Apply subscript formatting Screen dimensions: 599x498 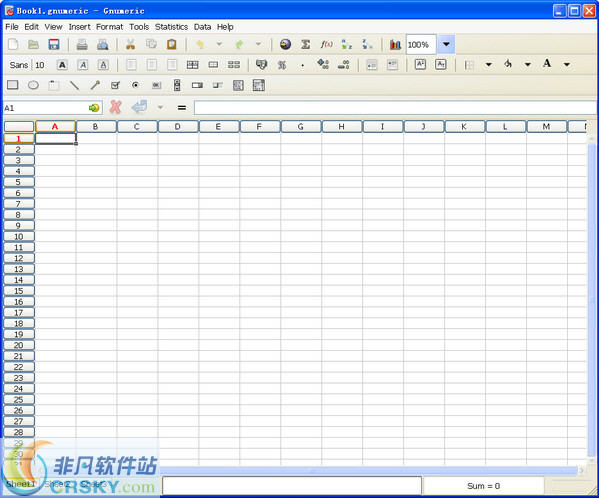click(x=441, y=65)
